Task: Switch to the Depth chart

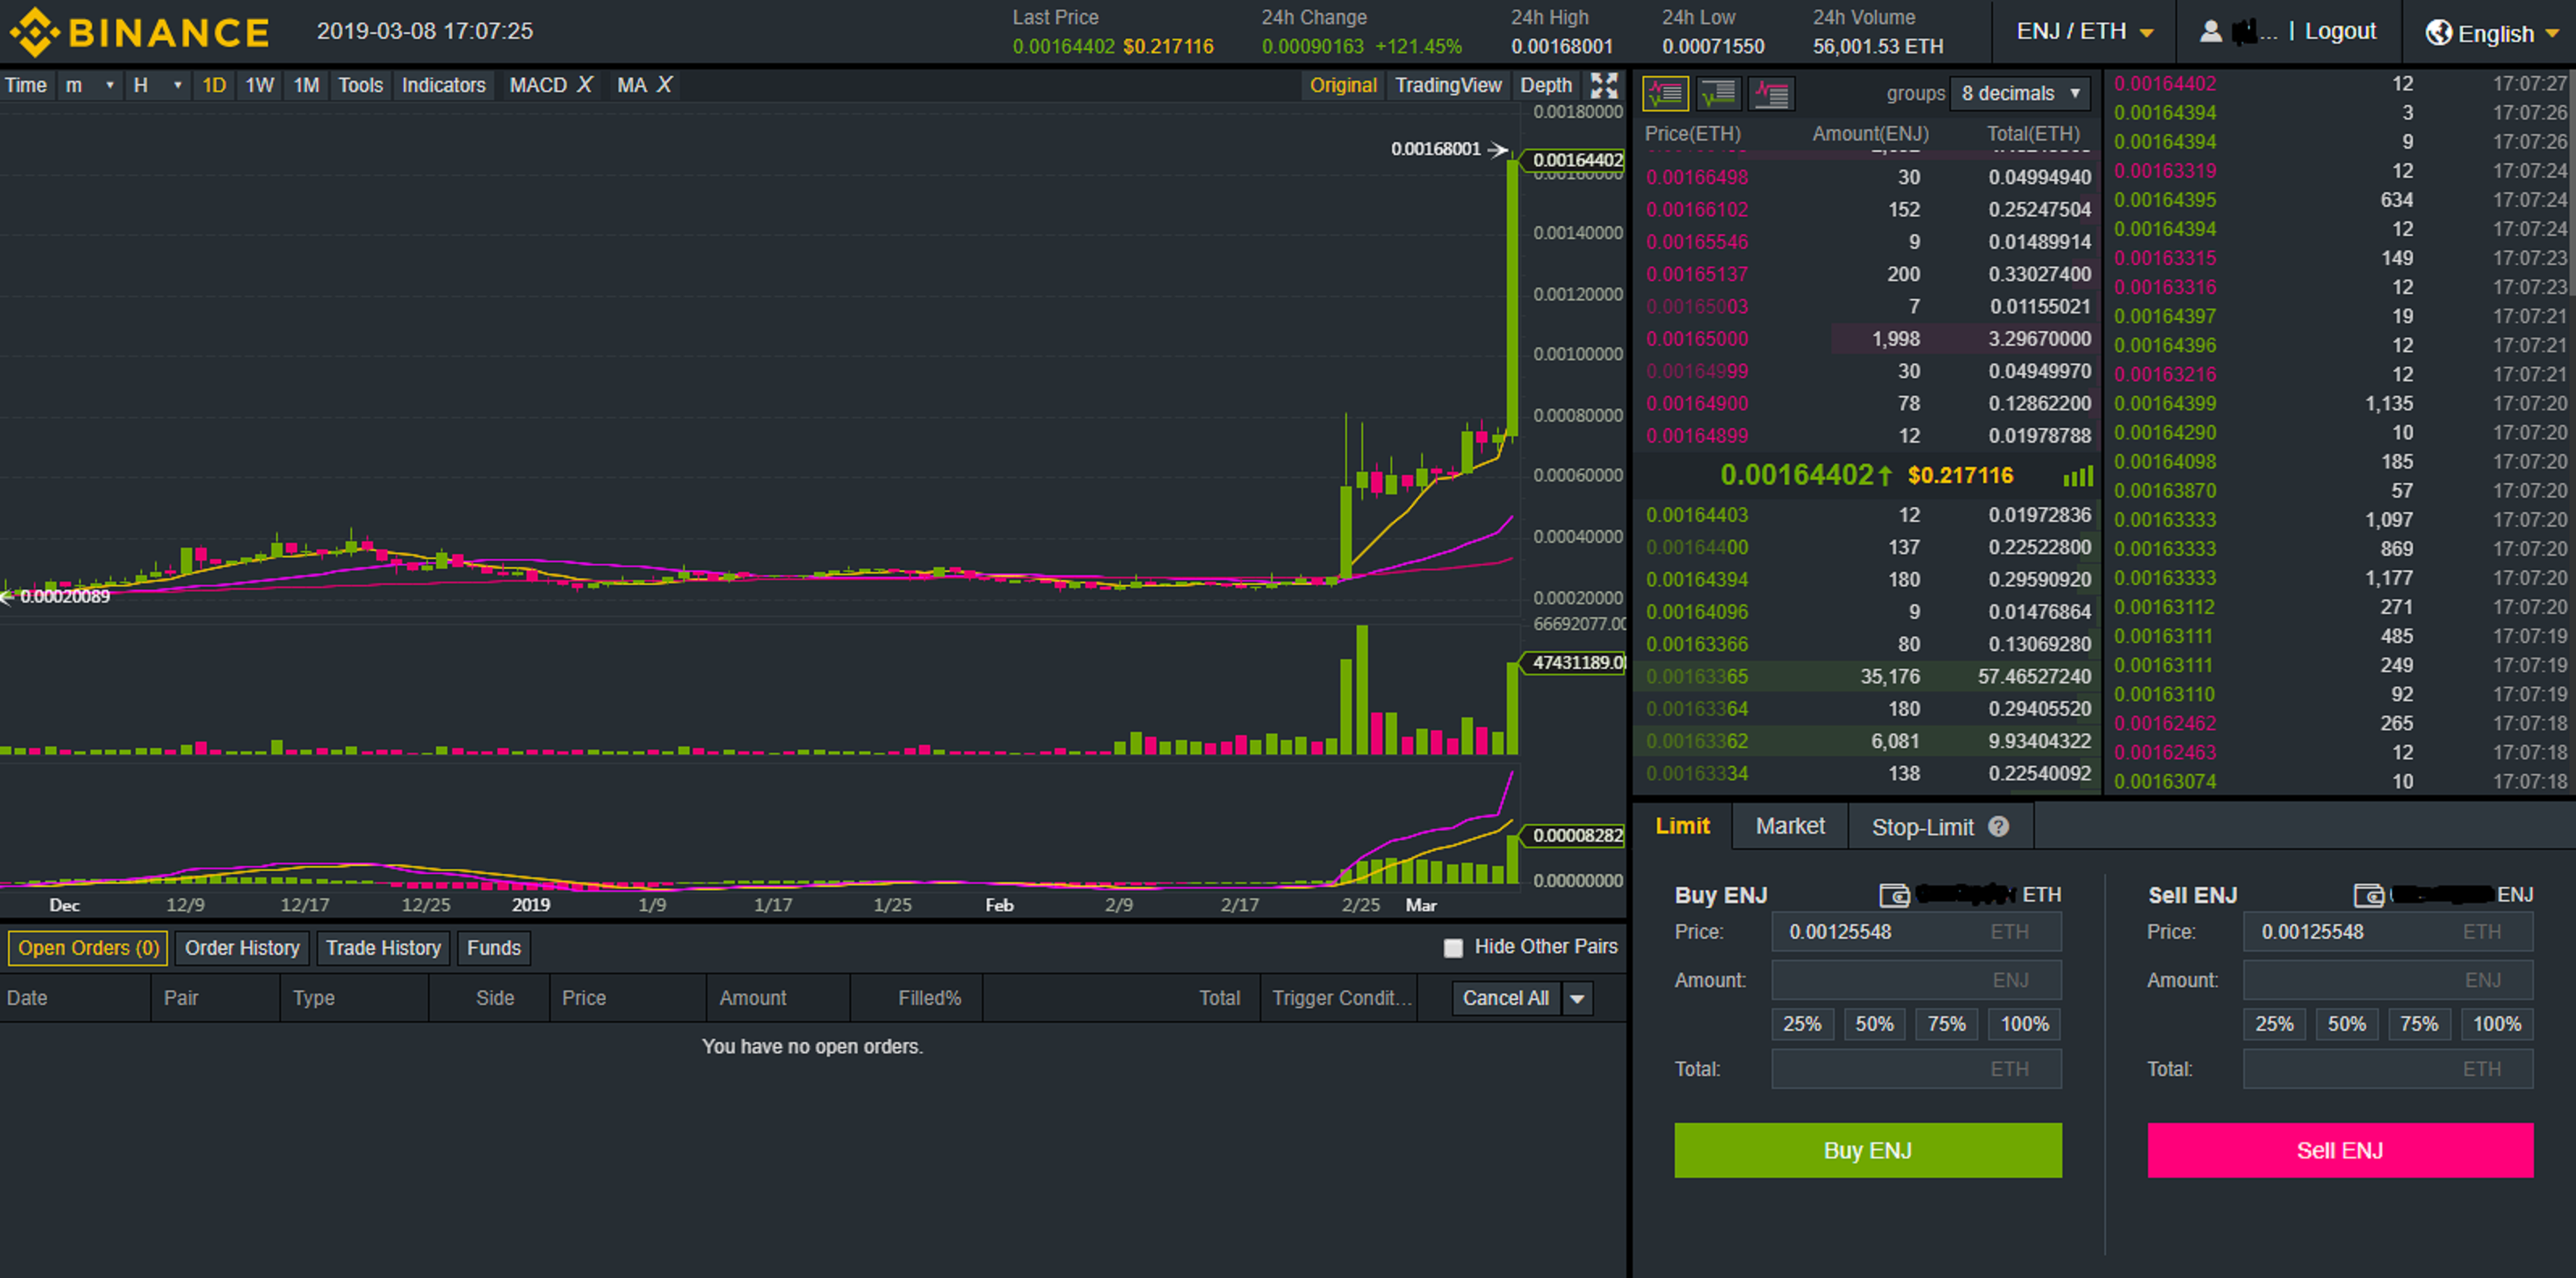Action: 1546,85
